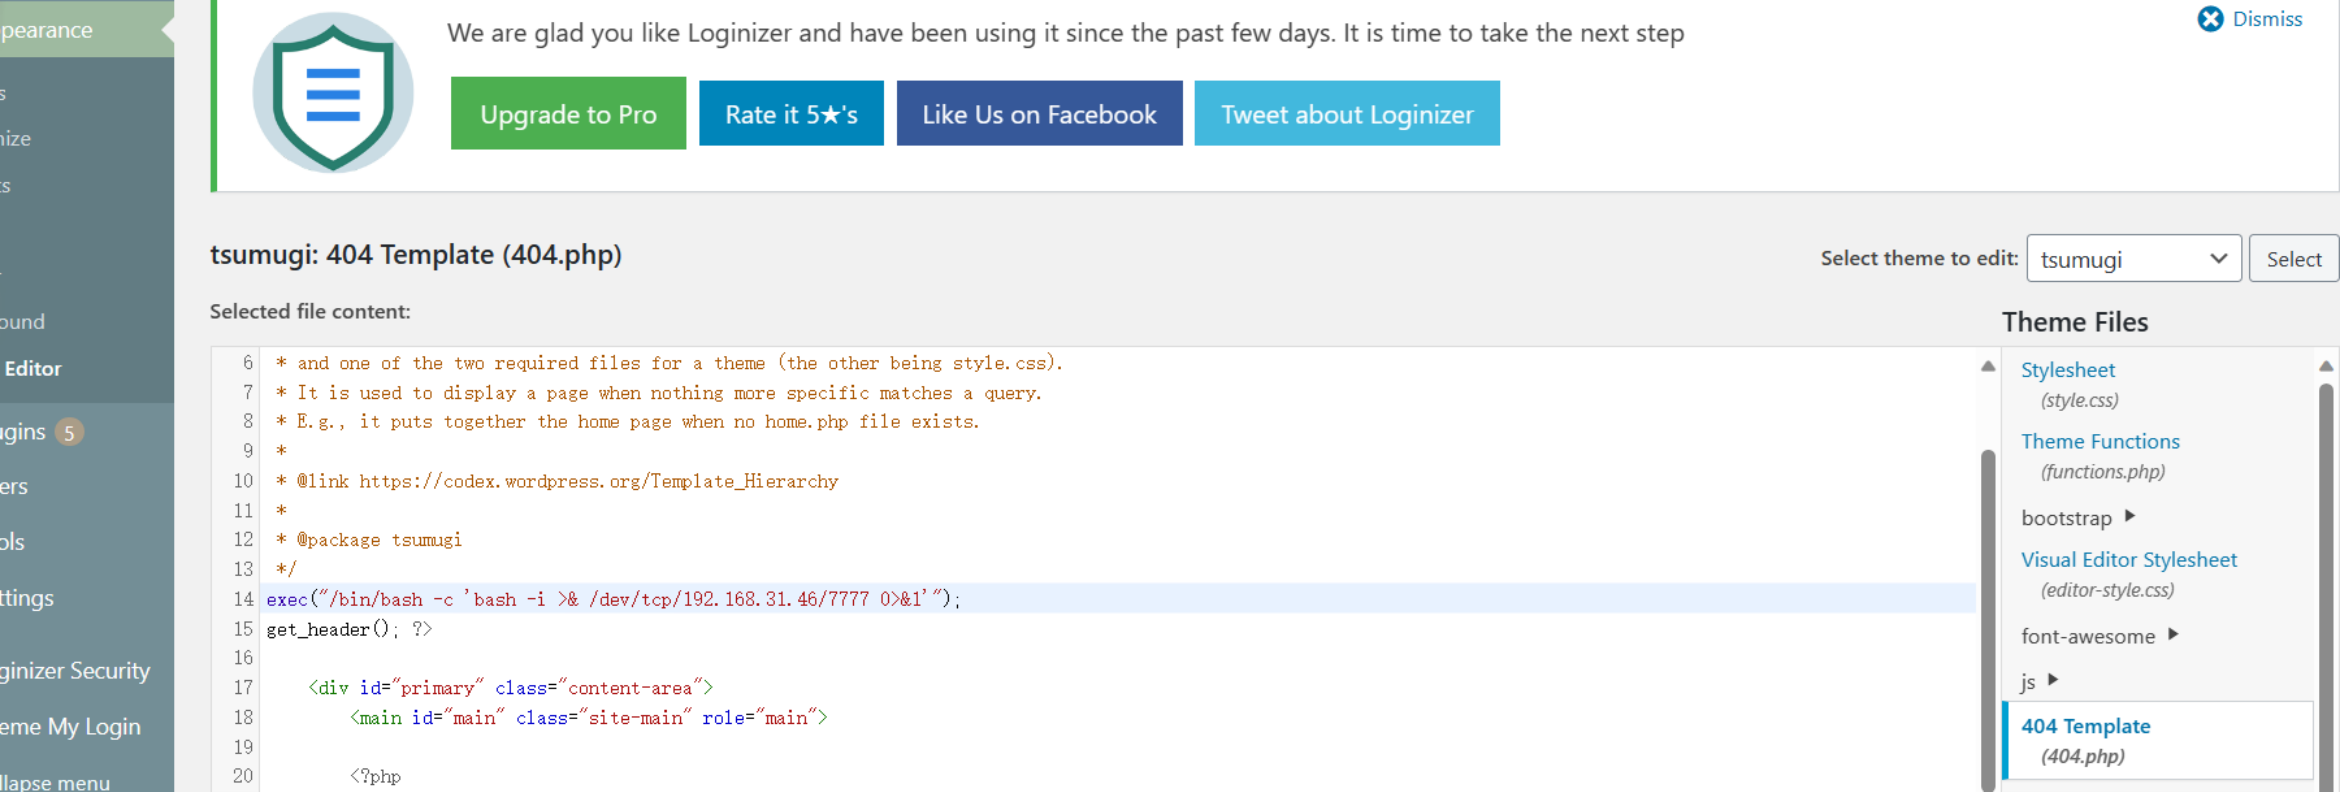This screenshot has height=792, width=2340.
Task: Click Upgrade to Pro button
Action: pos(568,113)
